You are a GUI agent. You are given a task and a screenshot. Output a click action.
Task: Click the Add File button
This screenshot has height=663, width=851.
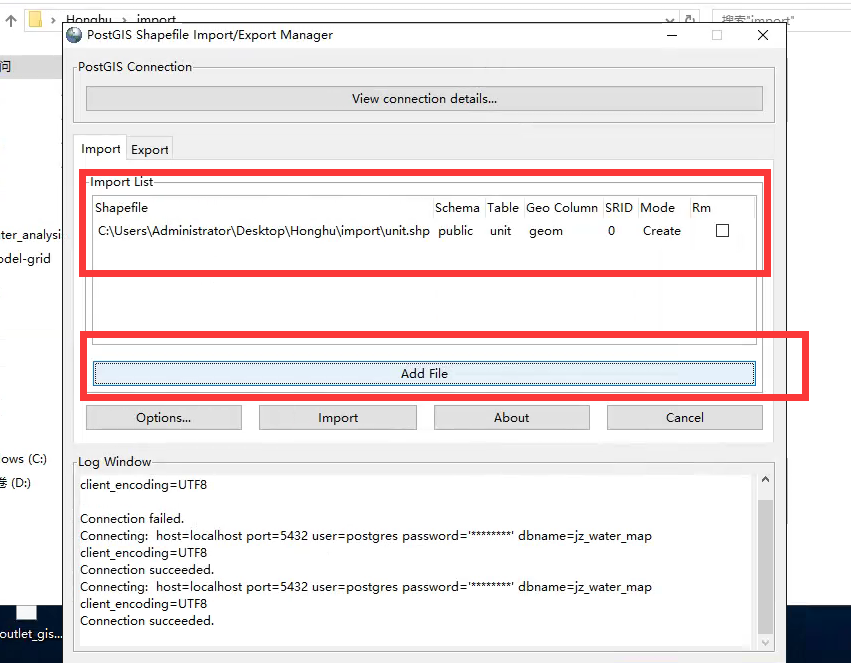pos(424,373)
